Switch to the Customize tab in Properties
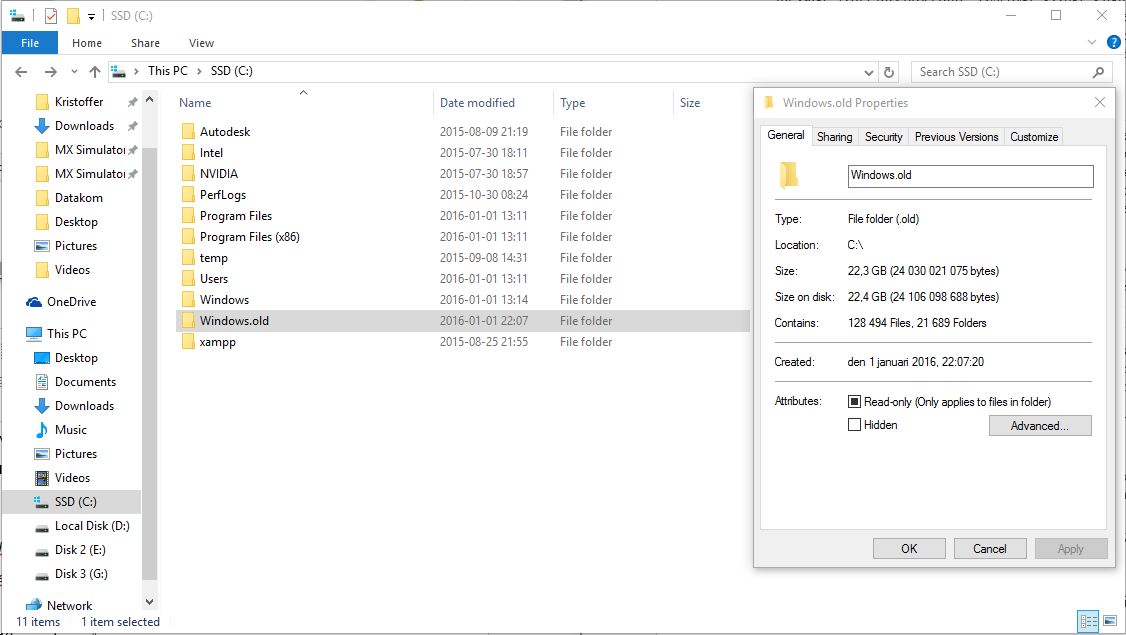Screen dimensions: 1126x635 pos(1034,136)
